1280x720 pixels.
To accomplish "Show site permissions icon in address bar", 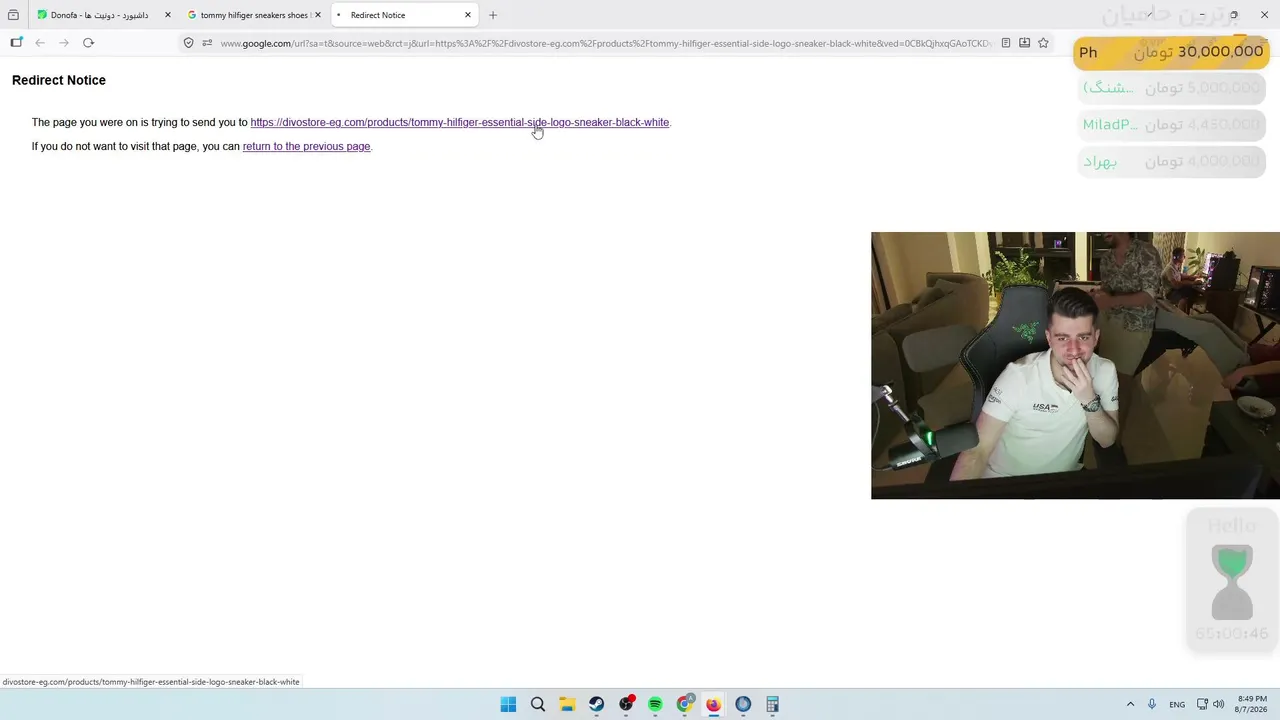I will click(207, 43).
